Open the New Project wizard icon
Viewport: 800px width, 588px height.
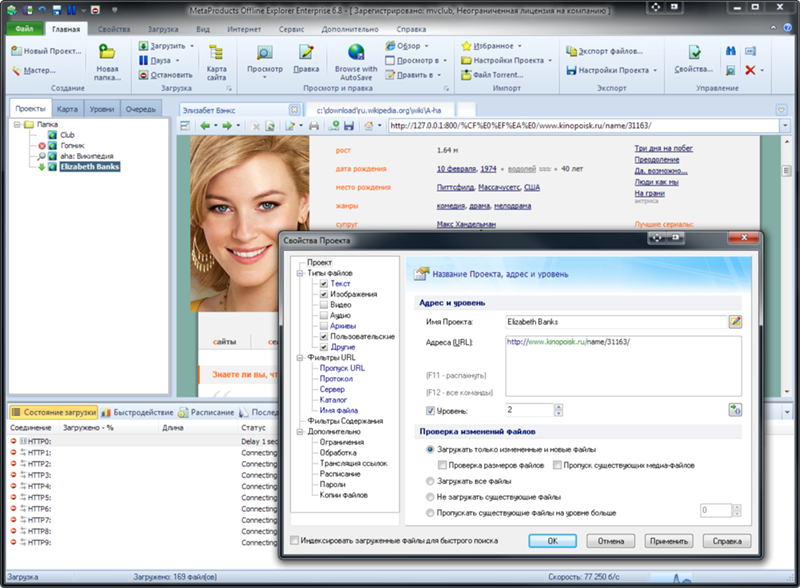pyautogui.click(x=16, y=51)
